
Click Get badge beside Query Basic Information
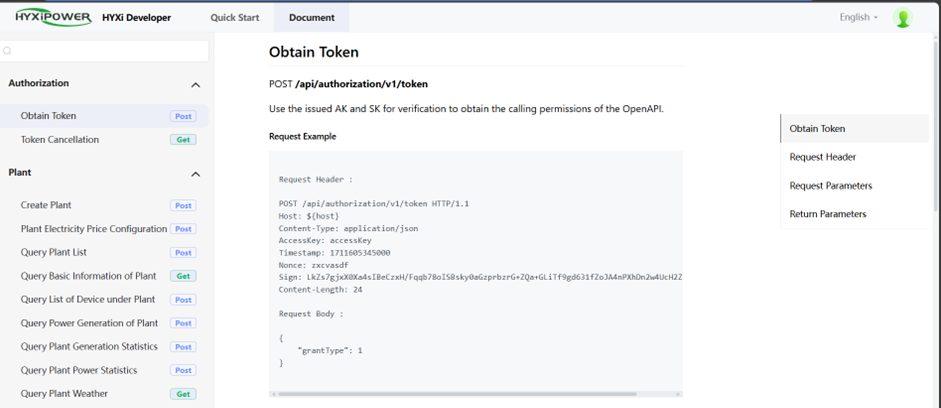(x=182, y=276)
